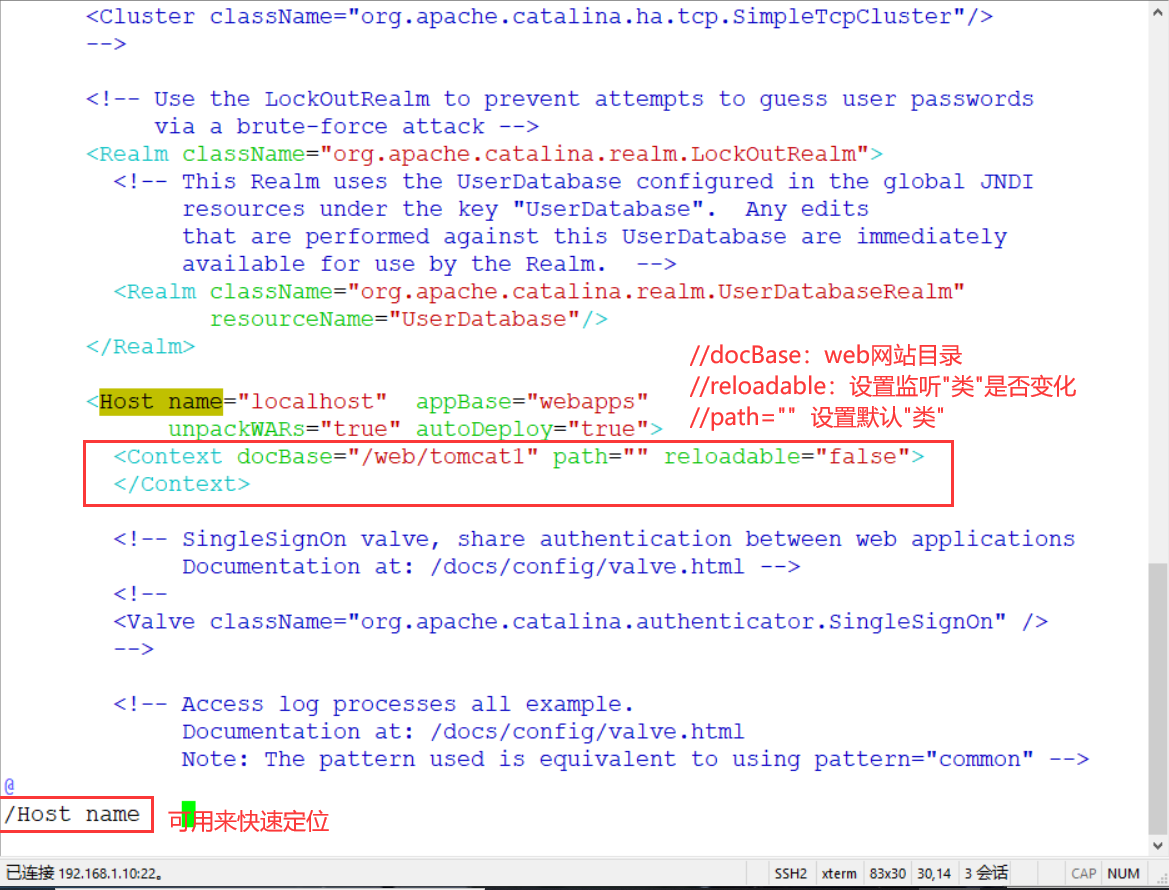Click the scrollbar up arrow
This screenshot has height=890, width=1169.
[x=1157, y=11]
